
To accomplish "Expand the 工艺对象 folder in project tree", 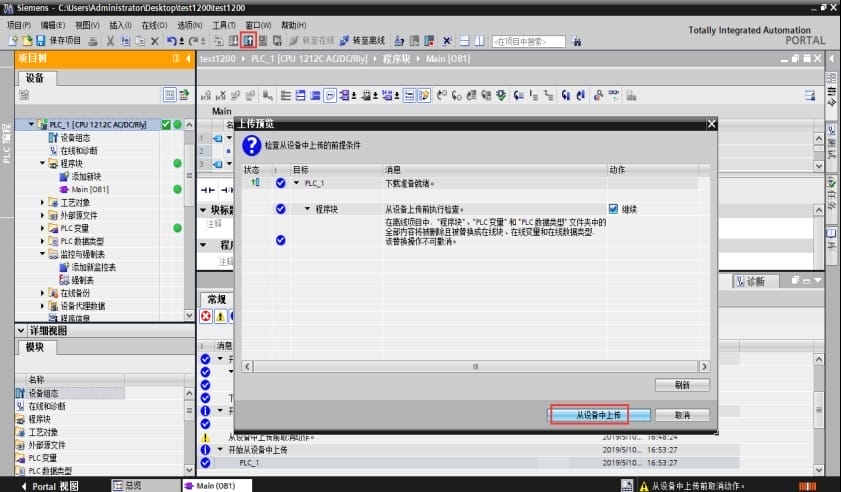I will 43,202.
